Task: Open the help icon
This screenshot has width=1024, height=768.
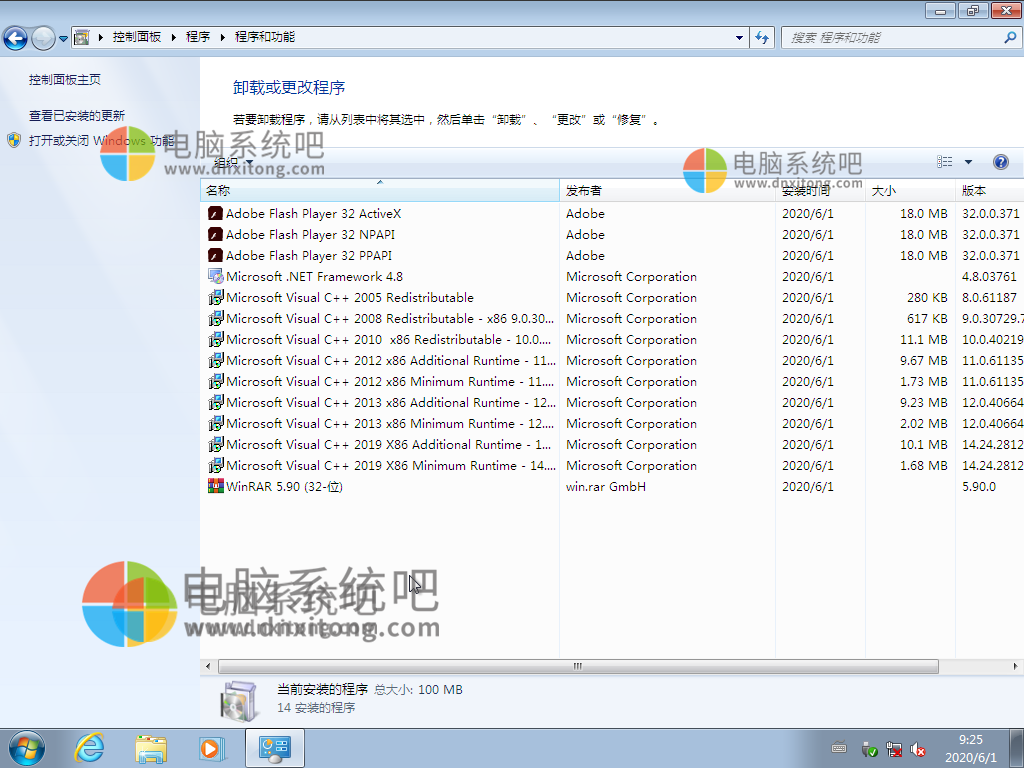Action: 1000,162
